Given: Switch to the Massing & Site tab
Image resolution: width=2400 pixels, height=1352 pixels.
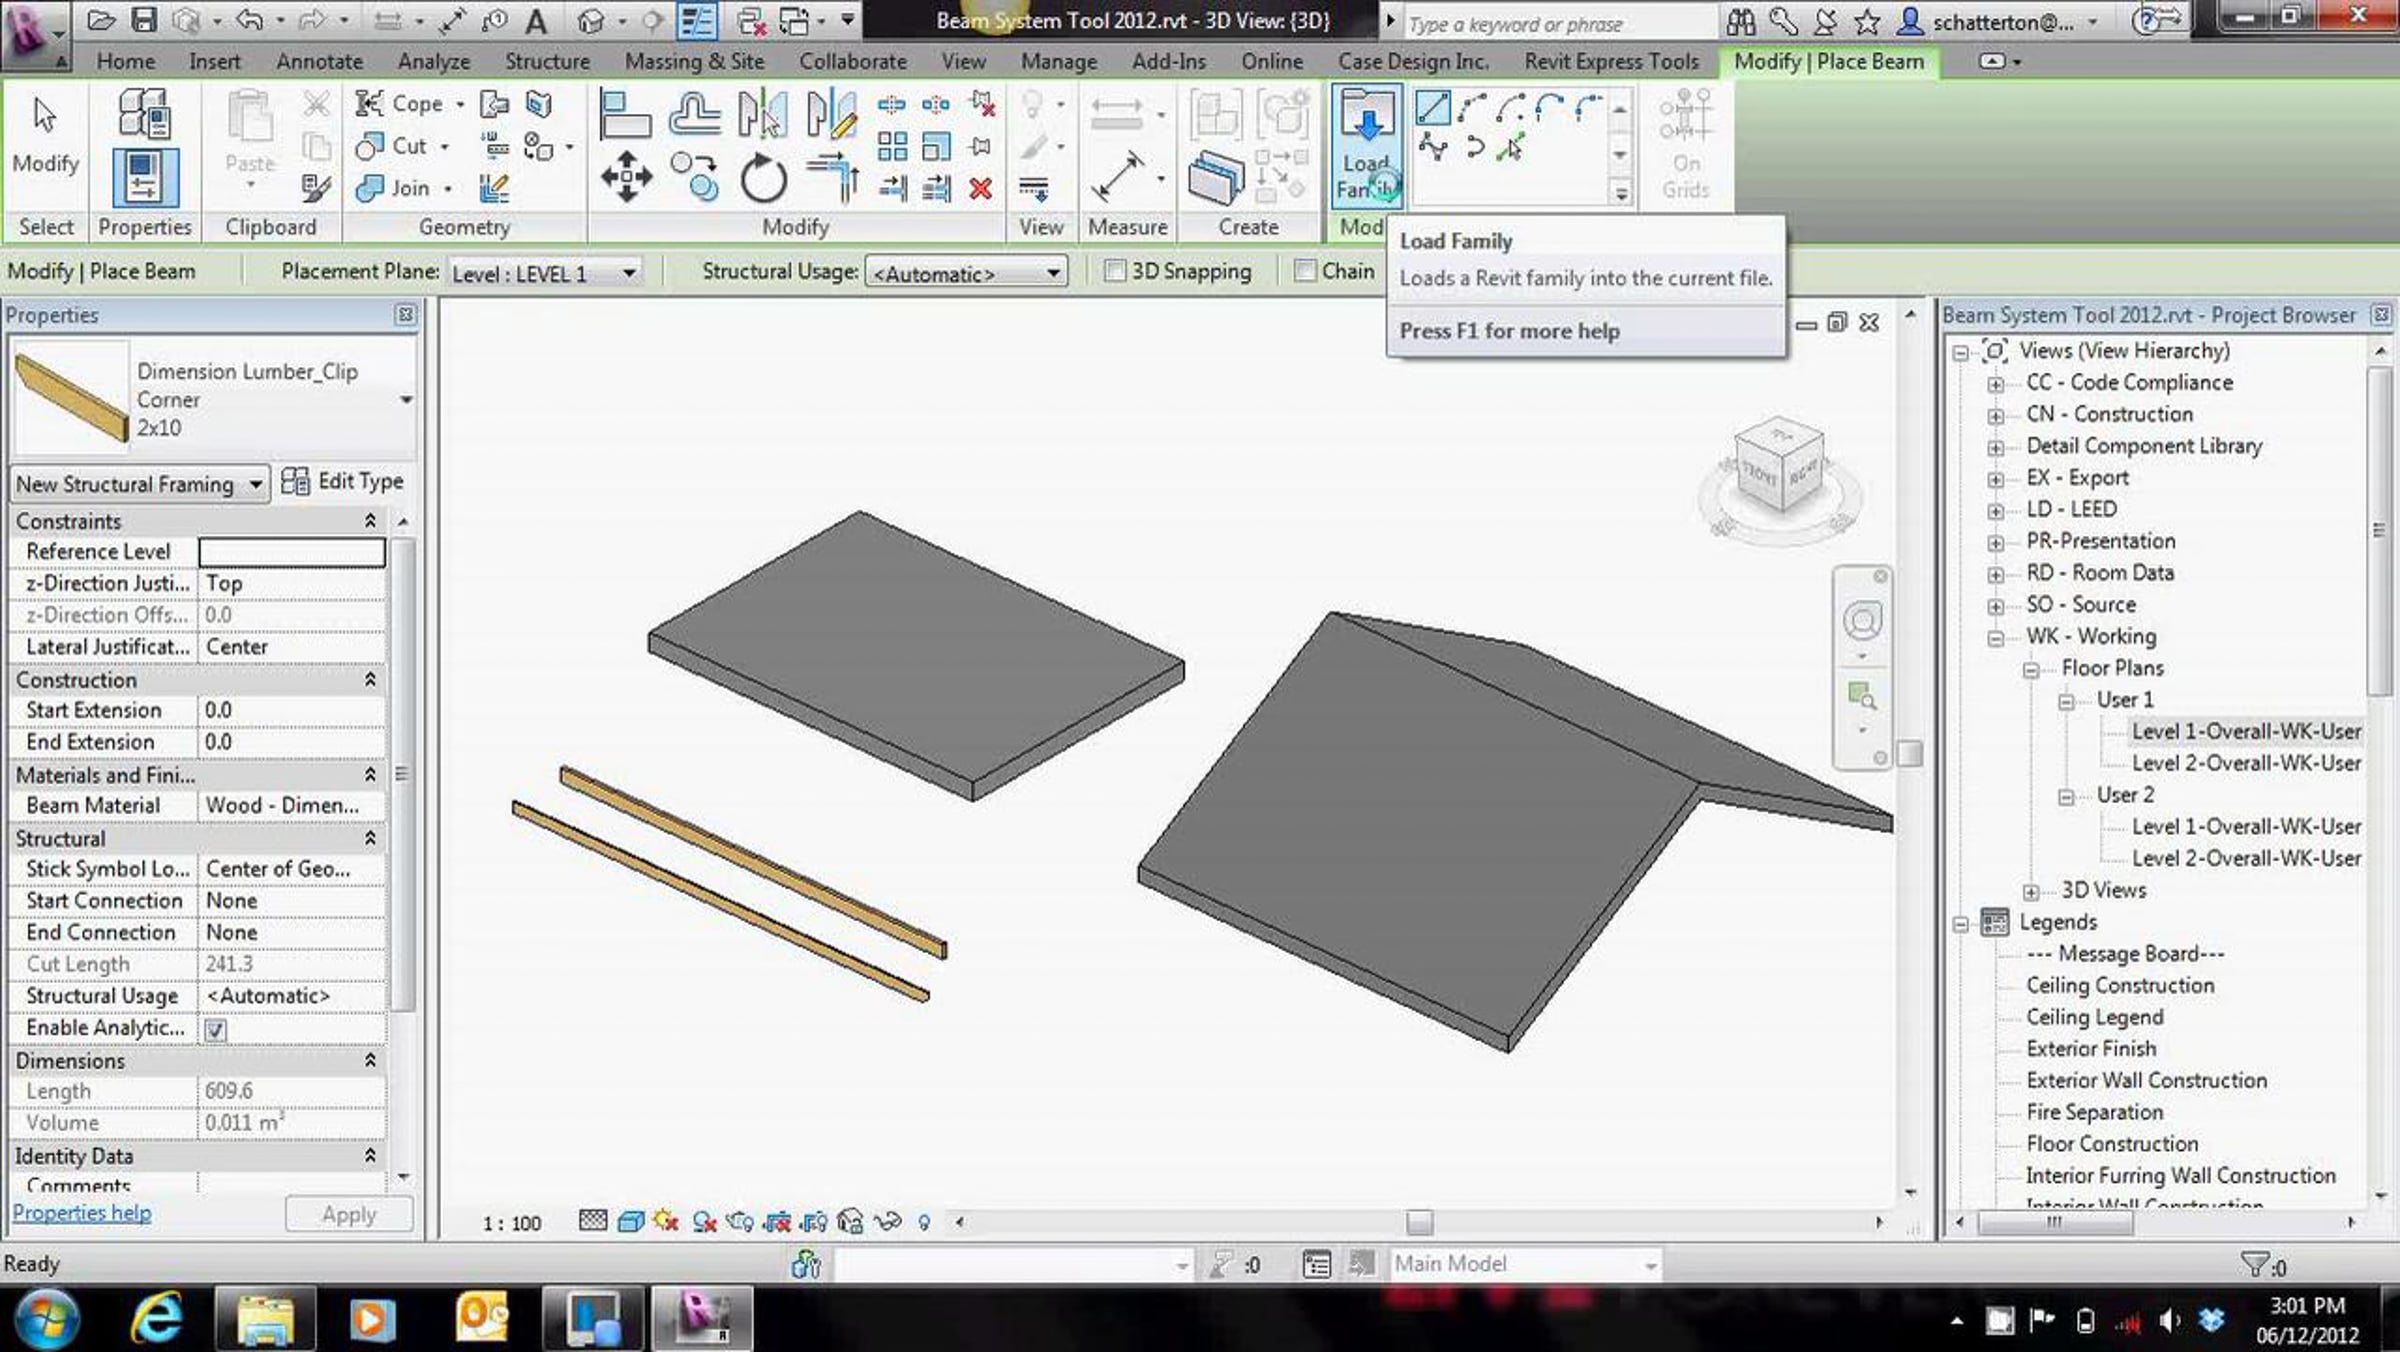Looking at the screenshot, I should click(695, 61).
